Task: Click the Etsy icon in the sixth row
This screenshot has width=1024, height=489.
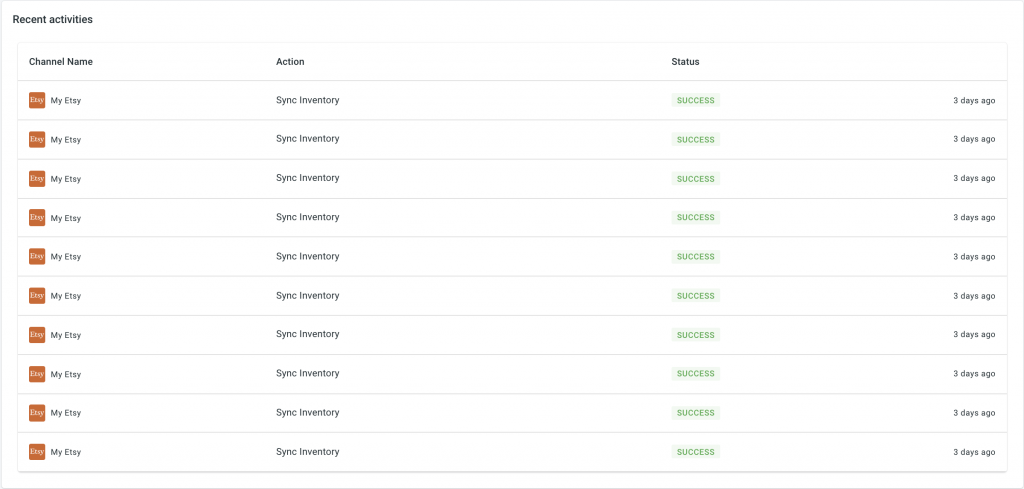Action: point(37,296)
